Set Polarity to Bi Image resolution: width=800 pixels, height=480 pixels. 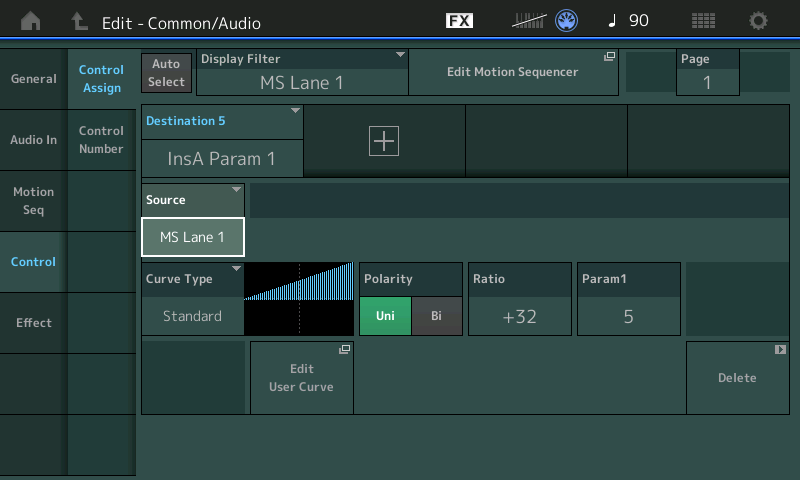tap(437, 316)
